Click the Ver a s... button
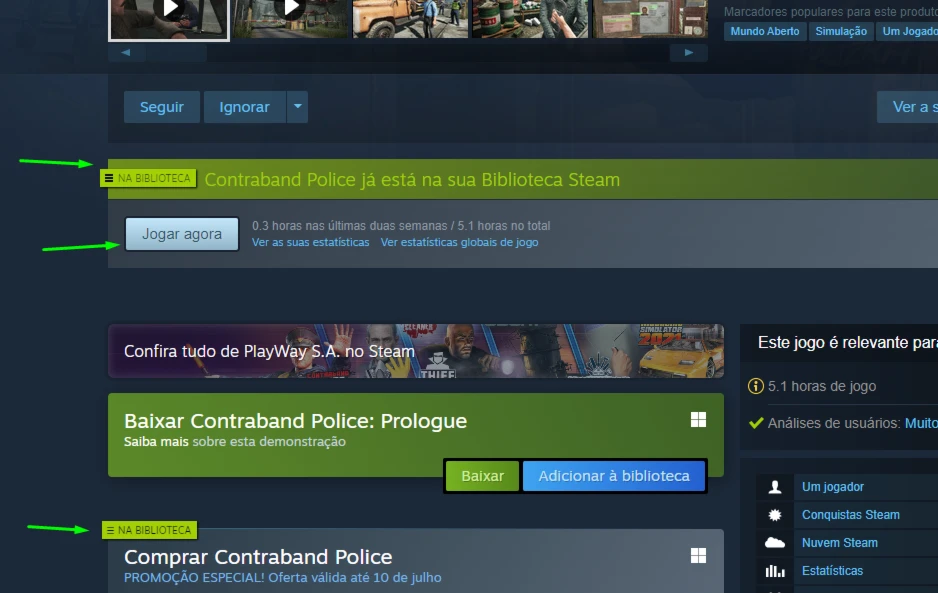 tap(907, 107)
